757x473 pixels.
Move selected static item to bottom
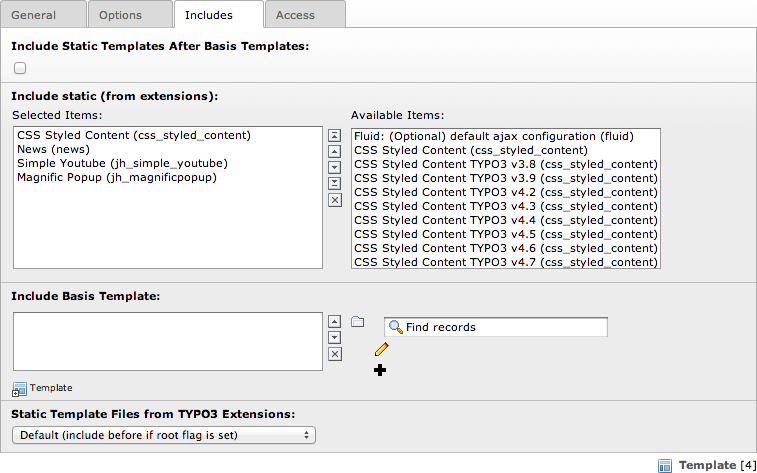tap(335, 183)
